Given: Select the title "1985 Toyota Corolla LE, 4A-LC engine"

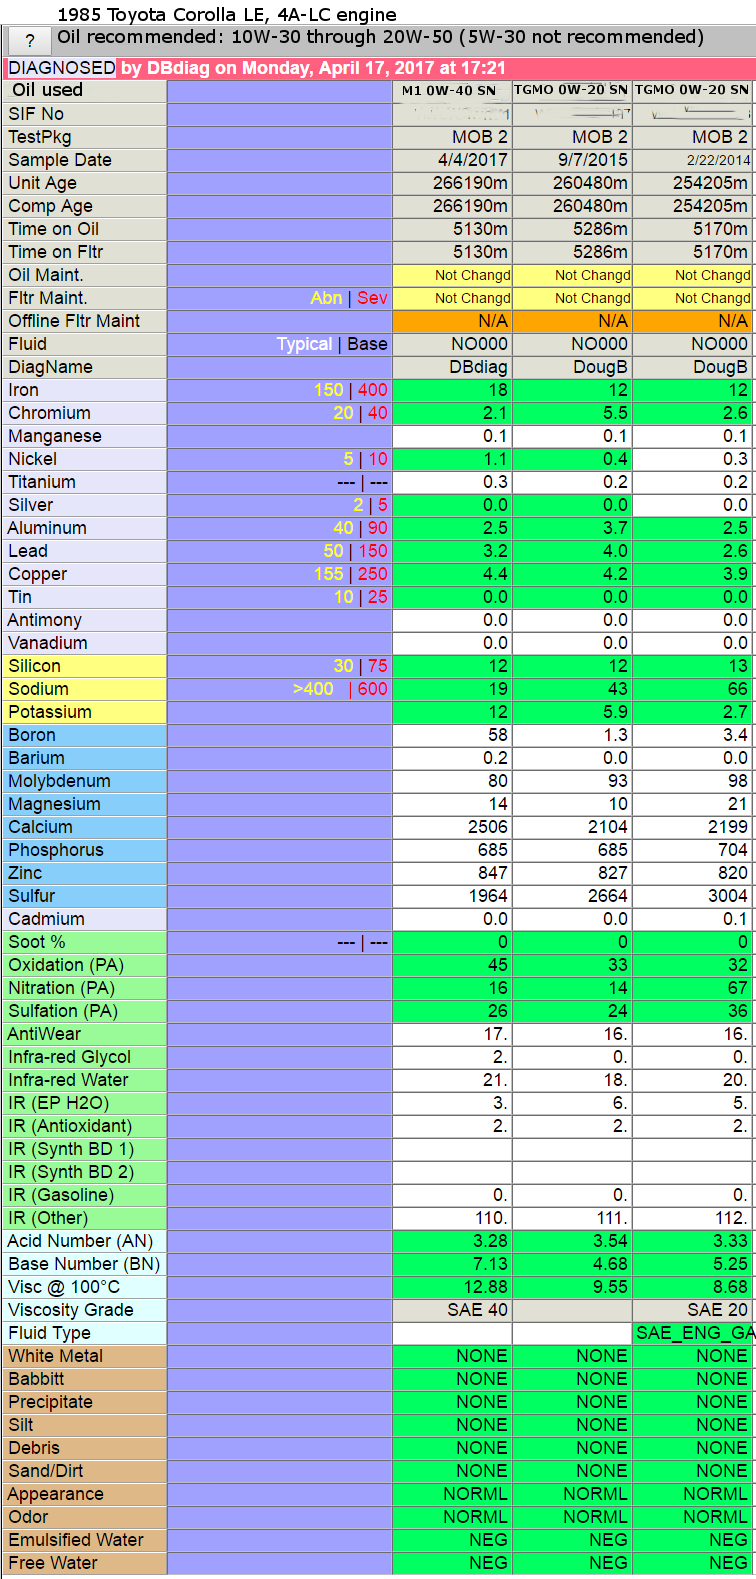Looking at the screenshot, I should pos(227,15).
